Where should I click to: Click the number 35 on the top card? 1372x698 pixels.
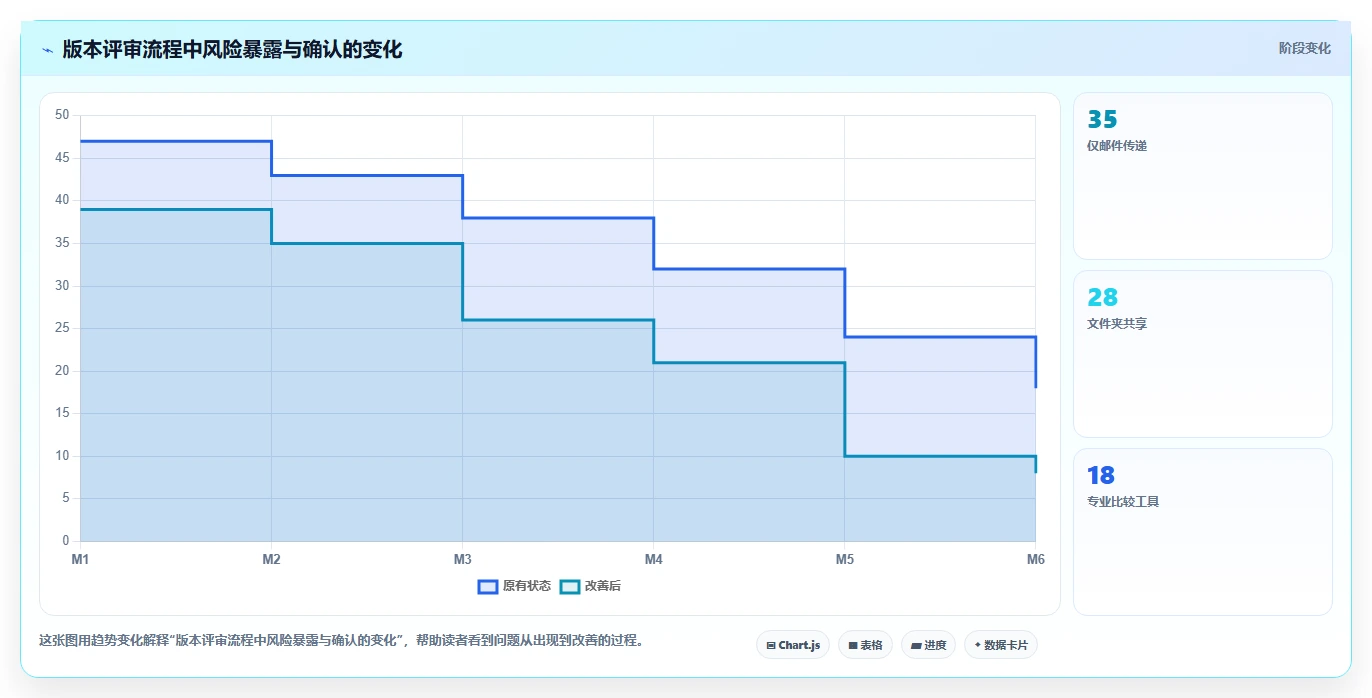click(1102, 119)
